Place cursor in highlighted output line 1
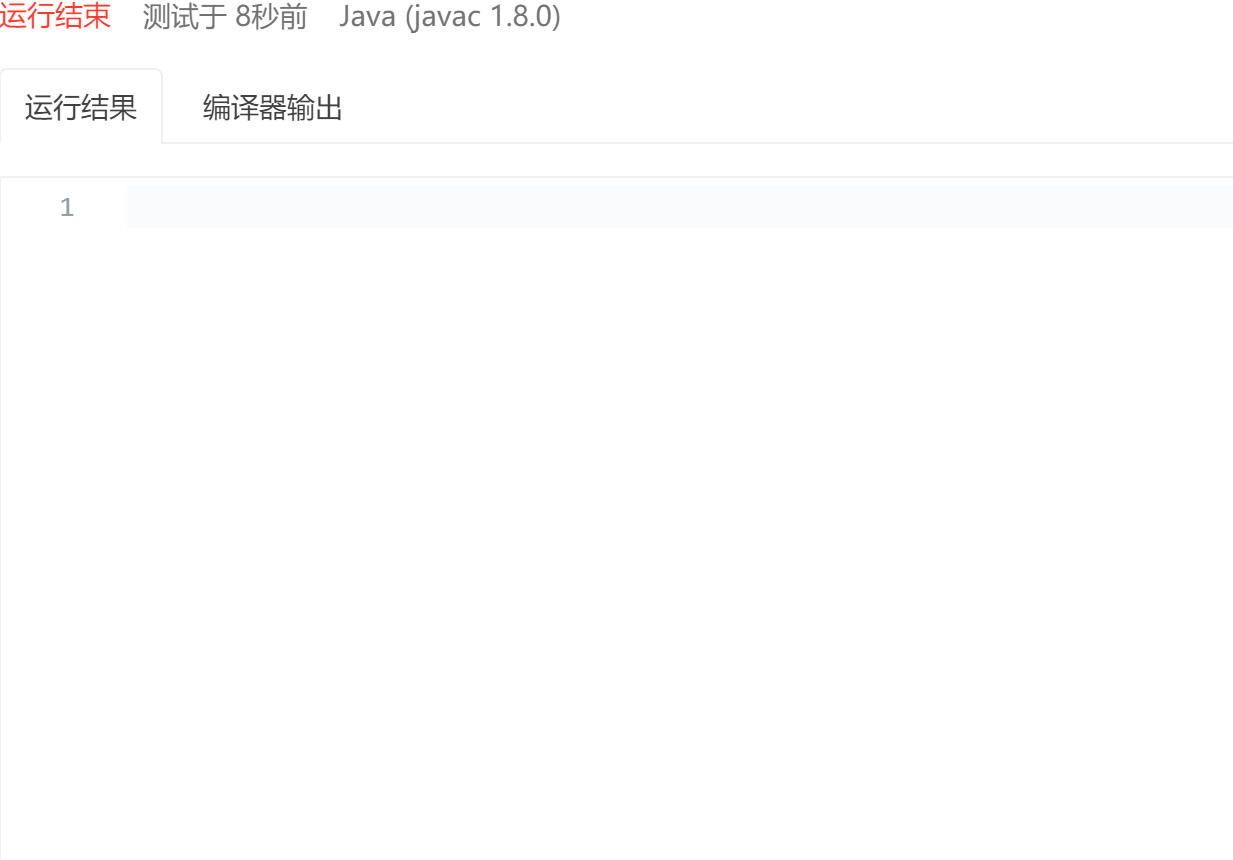1233x860 pixels. [680, 207]
